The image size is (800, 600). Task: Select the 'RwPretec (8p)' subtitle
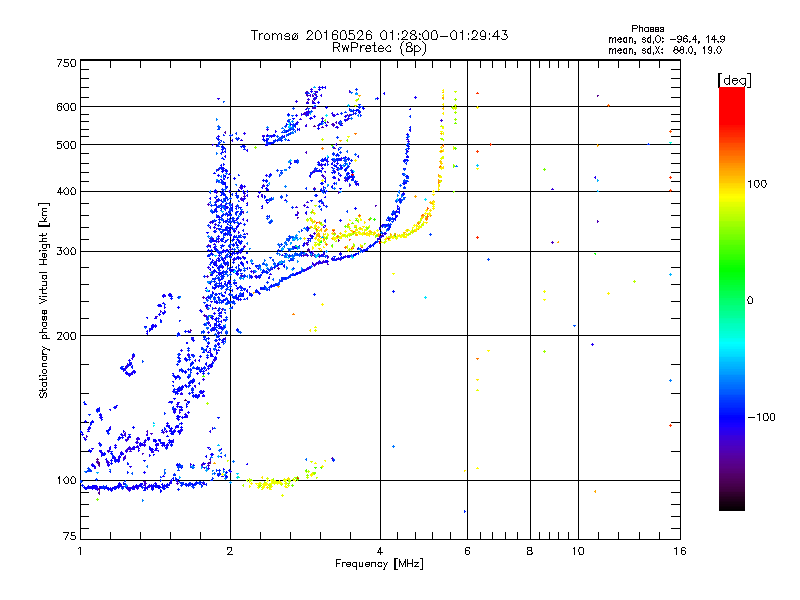pyautogui.click(x=379, y=48)
